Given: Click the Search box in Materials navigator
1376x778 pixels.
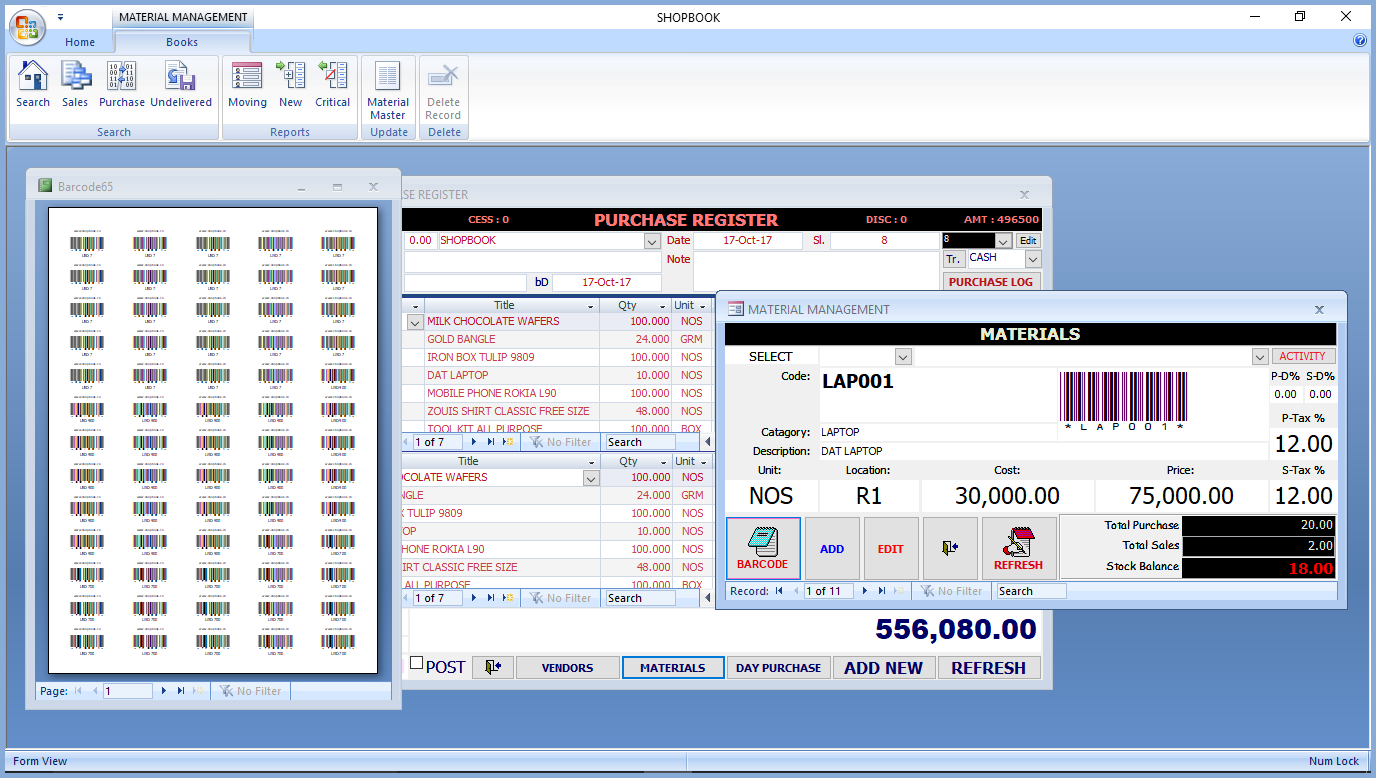Looking at the screenshot, I should click(1031, 591).
